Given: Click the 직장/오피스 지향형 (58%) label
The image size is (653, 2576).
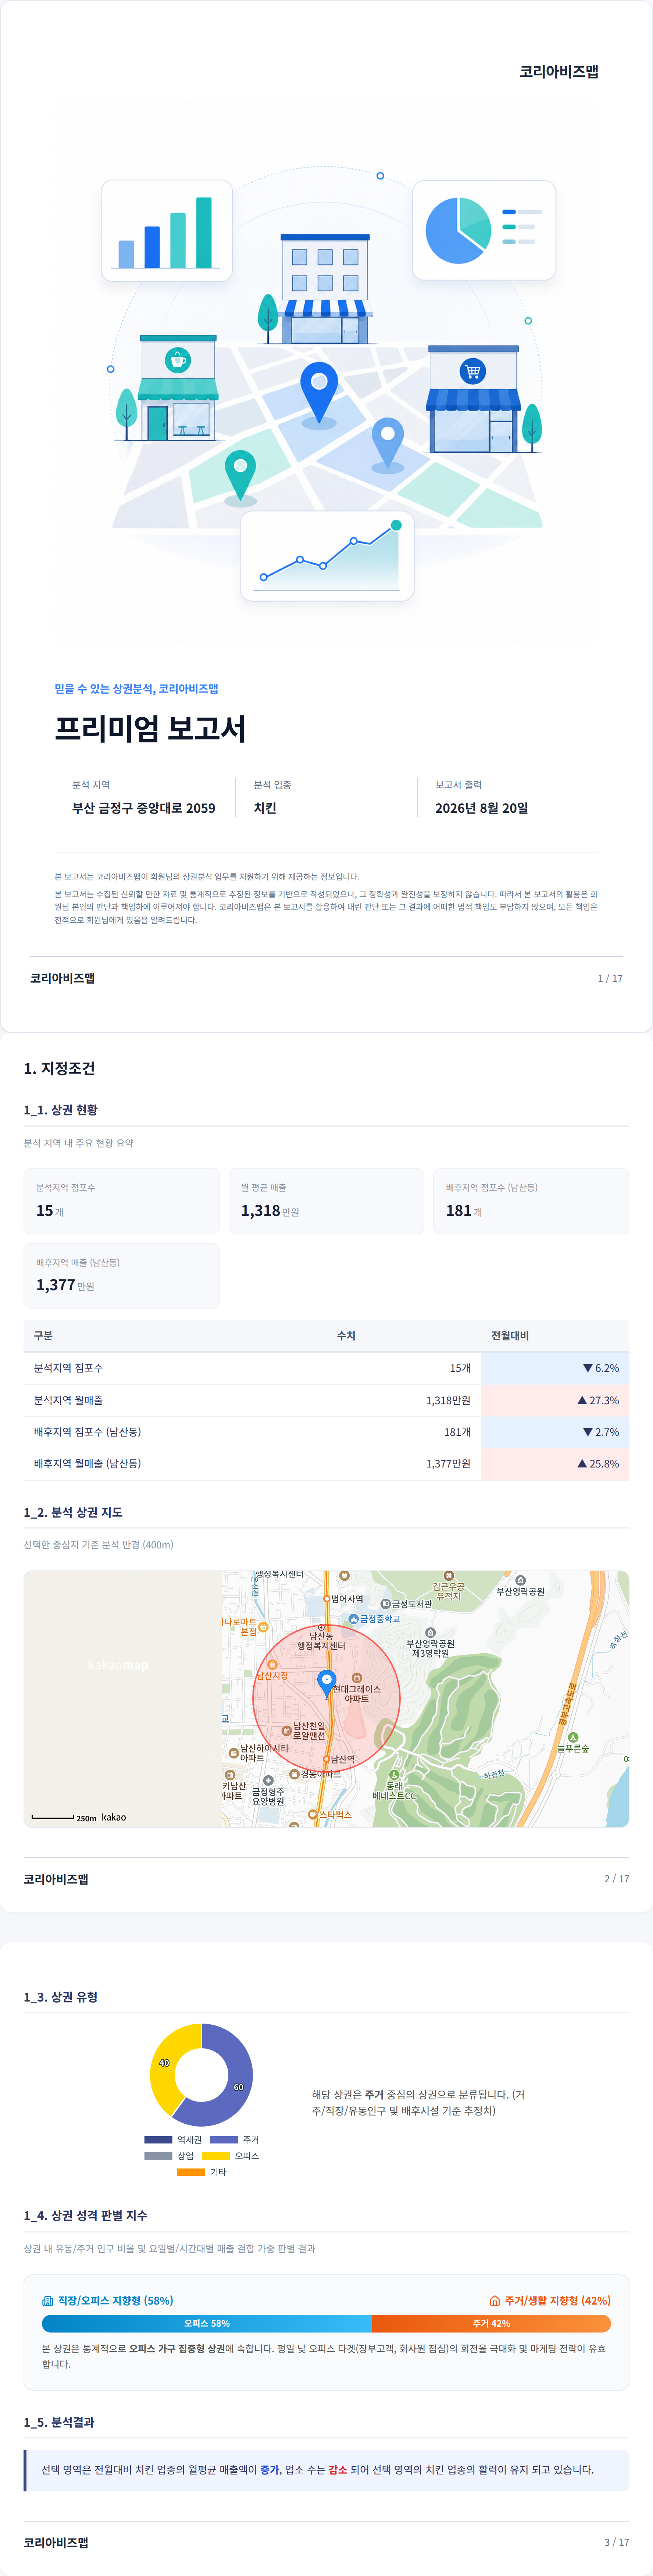Looking at the screenshot, I should [115, 2301].
